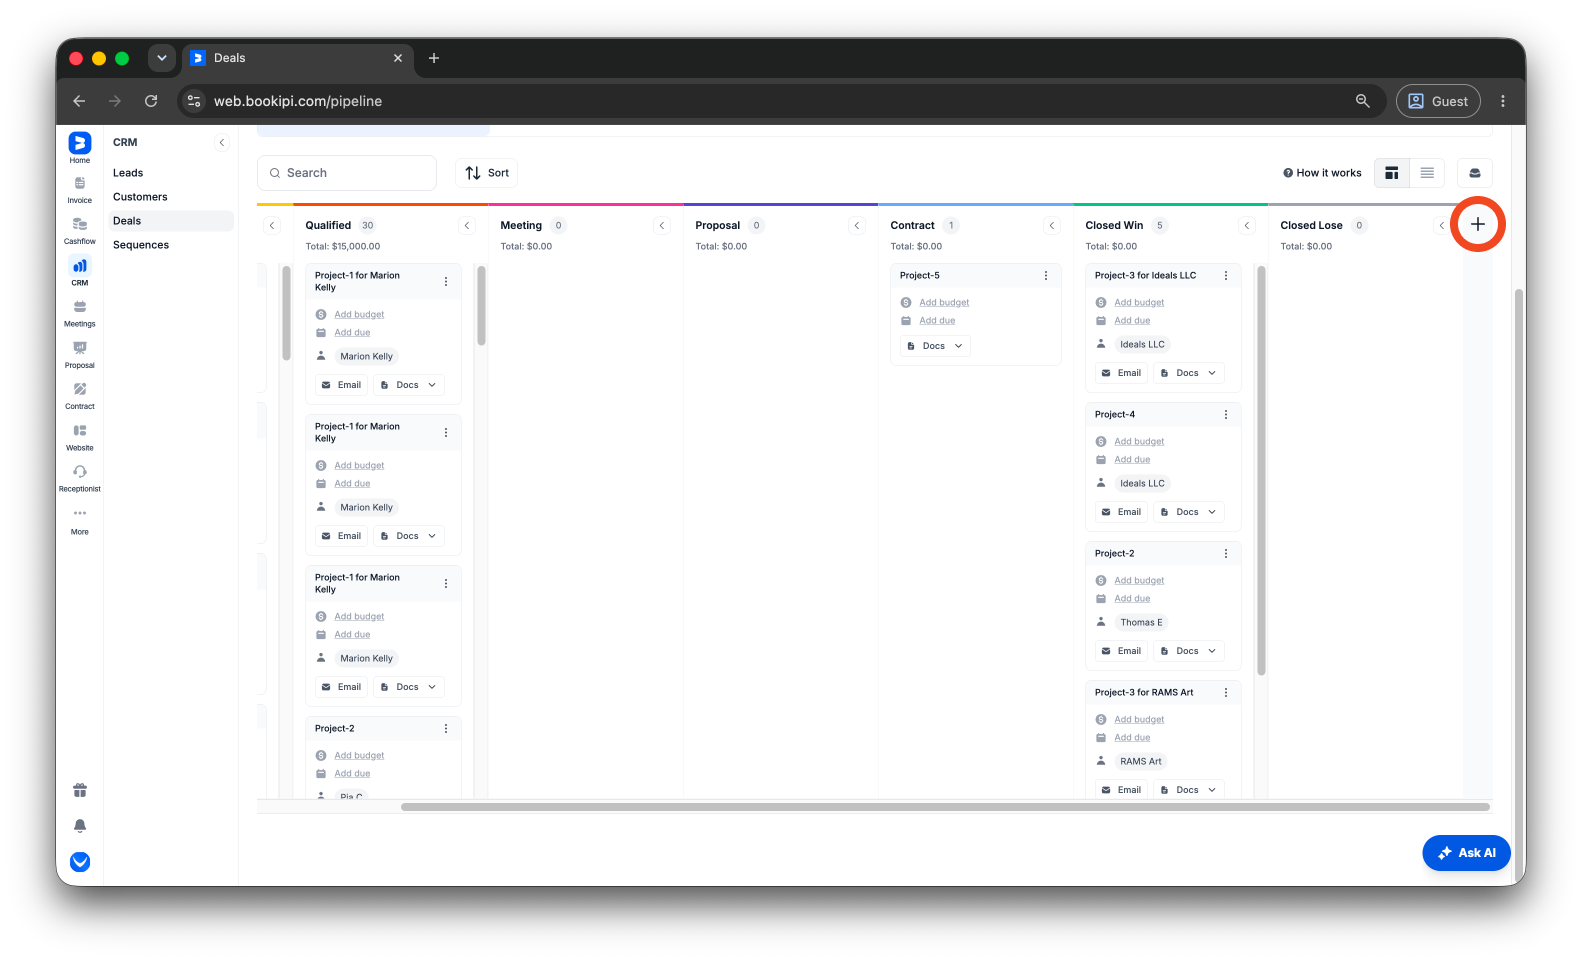This screenshot has width=1582, height=960.
Task: Click the Thomas E contact chip
Action: click(x=1141, y=623)
